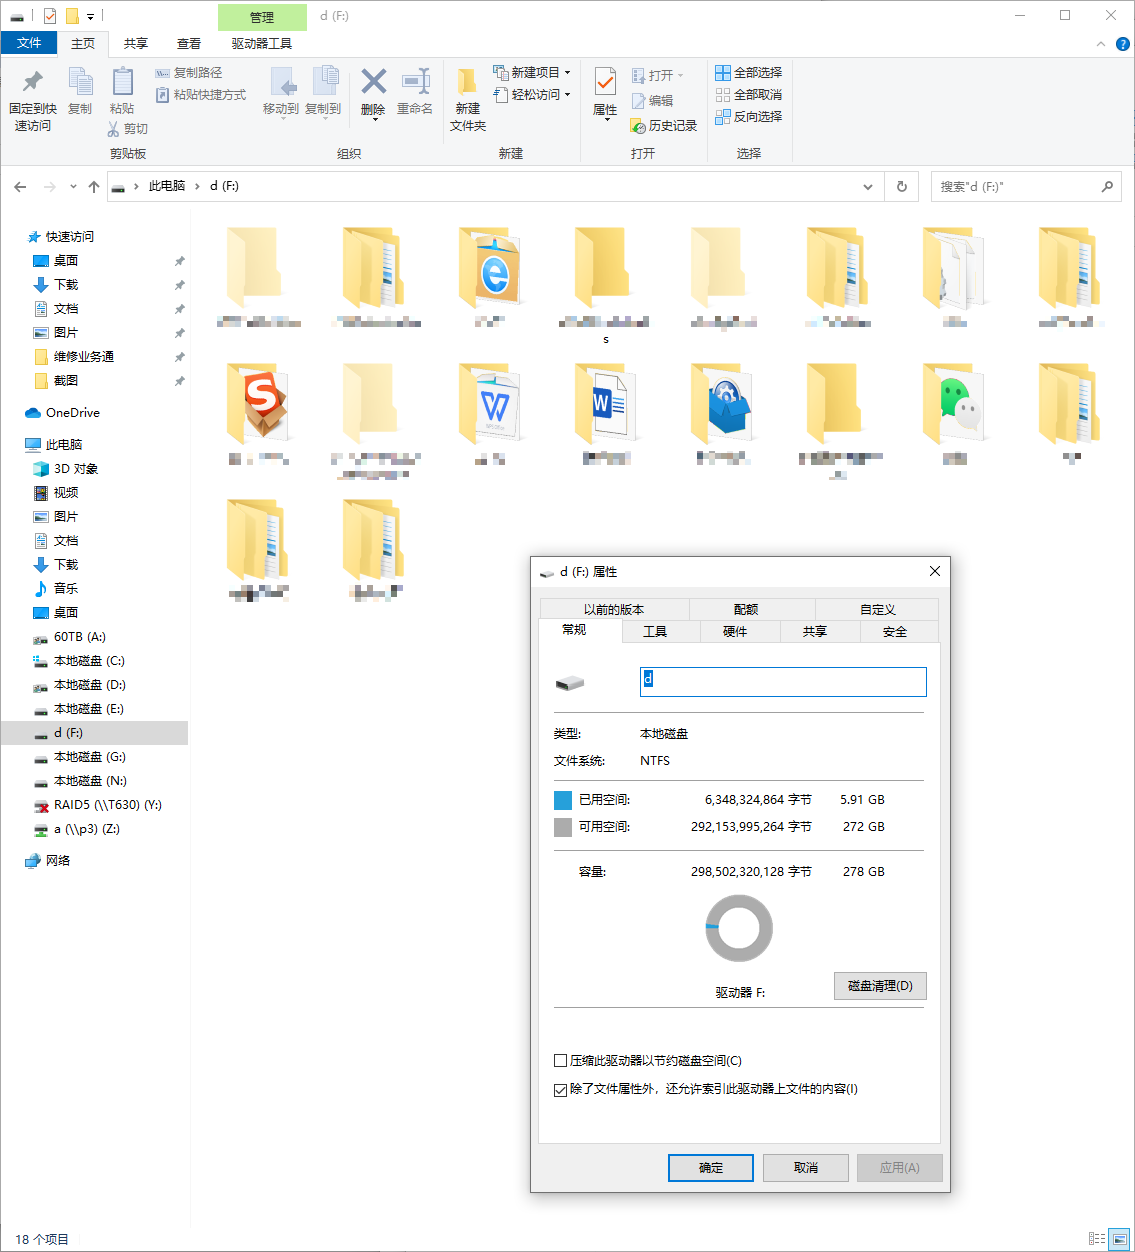Click the OK (确定) button in dialog
The image size is (1135, 1252).
(711, 1168)
